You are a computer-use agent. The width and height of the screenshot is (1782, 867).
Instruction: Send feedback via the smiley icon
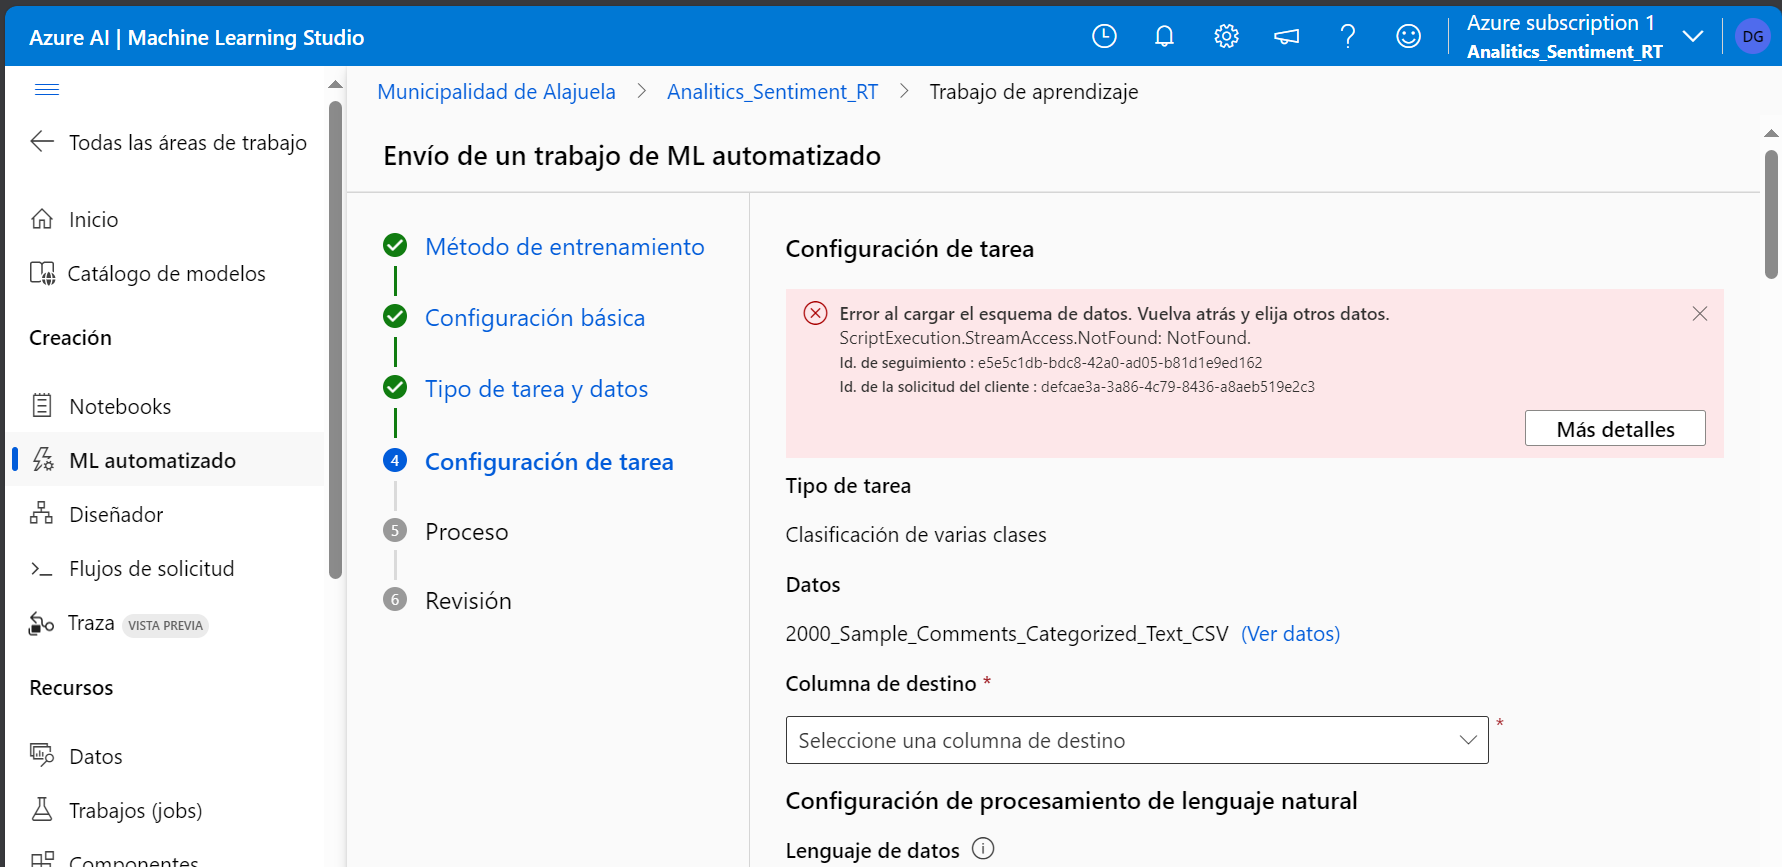click(1408, 36)
